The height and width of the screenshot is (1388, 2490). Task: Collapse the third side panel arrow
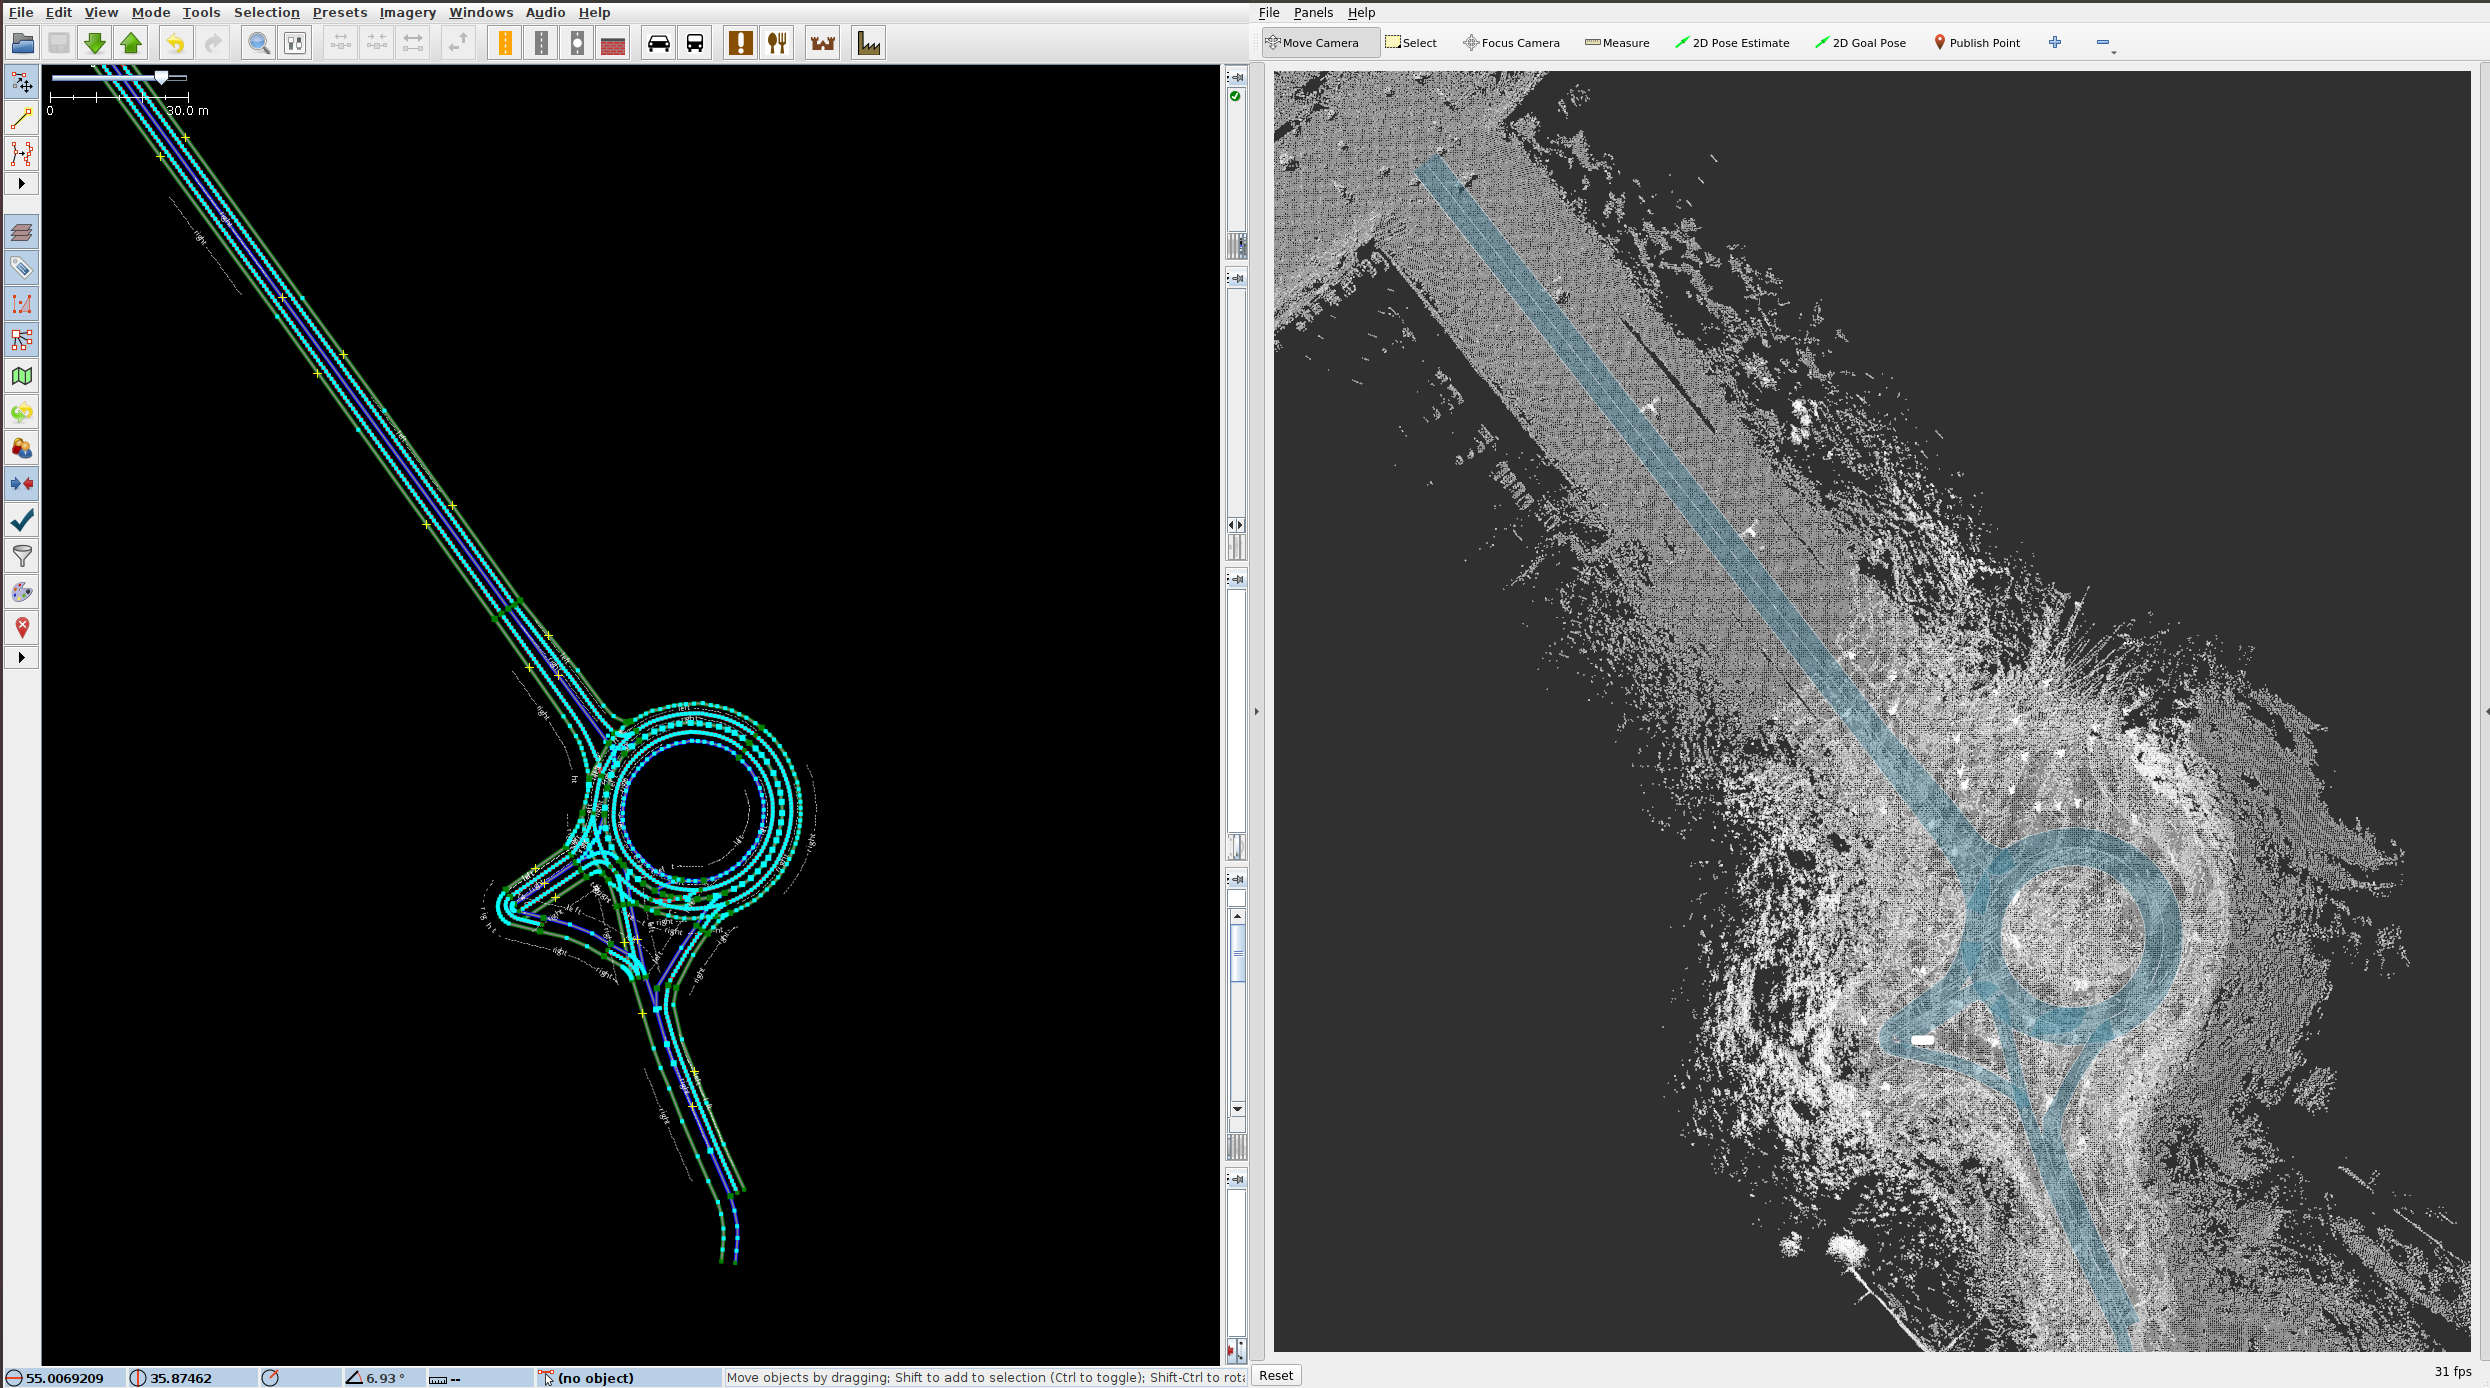click(x=1237, y=579)
